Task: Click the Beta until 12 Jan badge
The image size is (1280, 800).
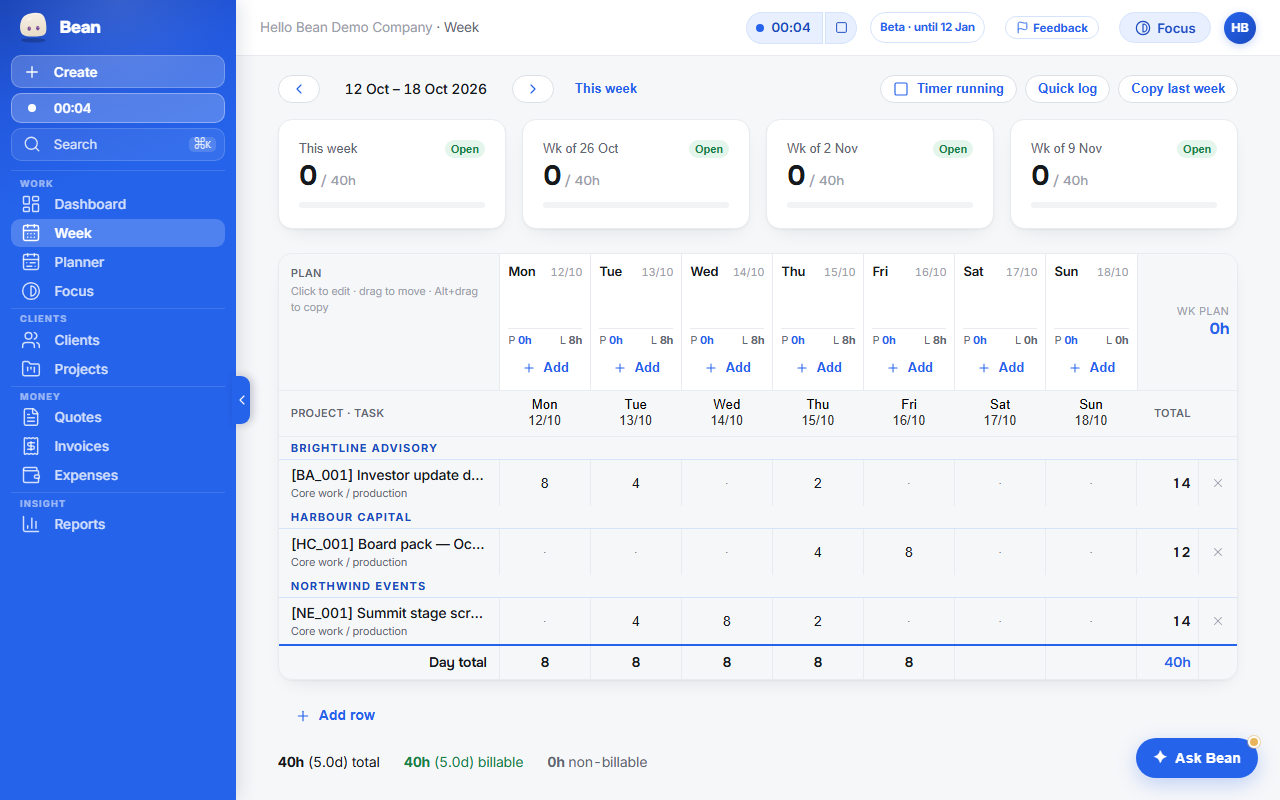Action: 927,27
